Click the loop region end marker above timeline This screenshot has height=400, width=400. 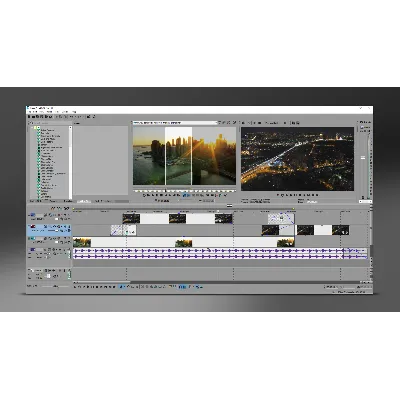click(x=294, y=209)
